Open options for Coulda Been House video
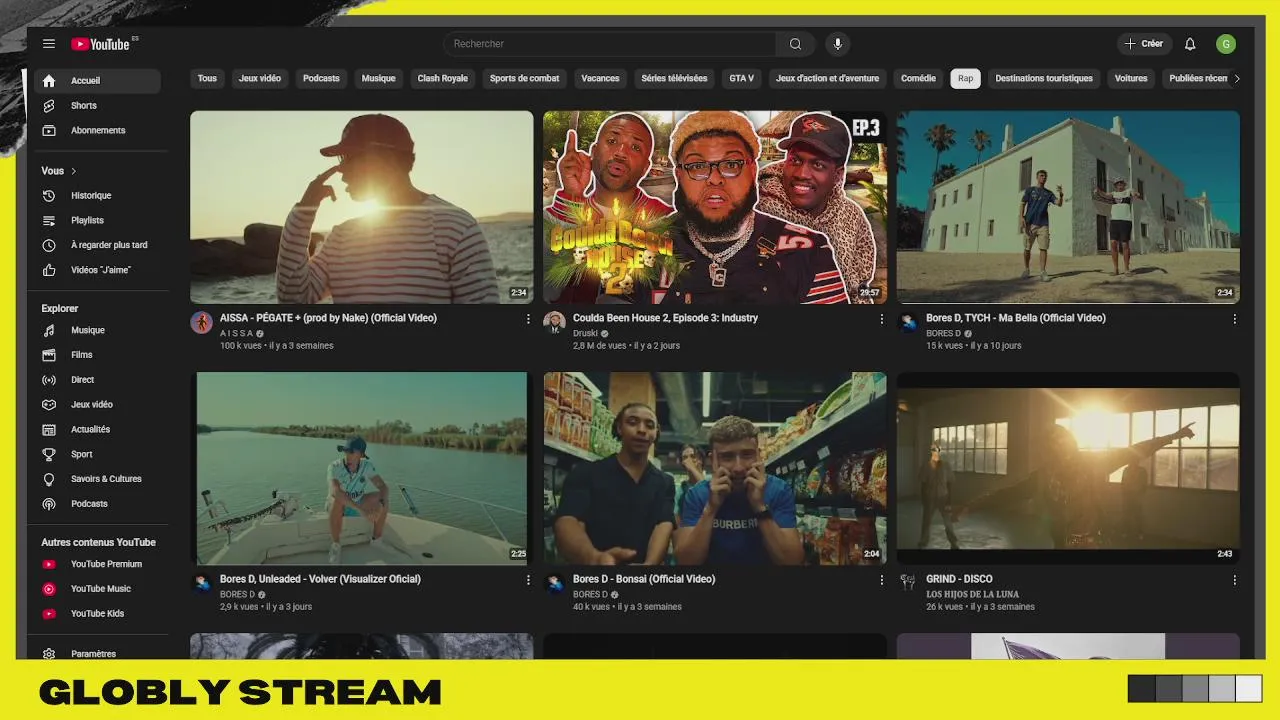 pyautogui.click(x=881, y=319)
